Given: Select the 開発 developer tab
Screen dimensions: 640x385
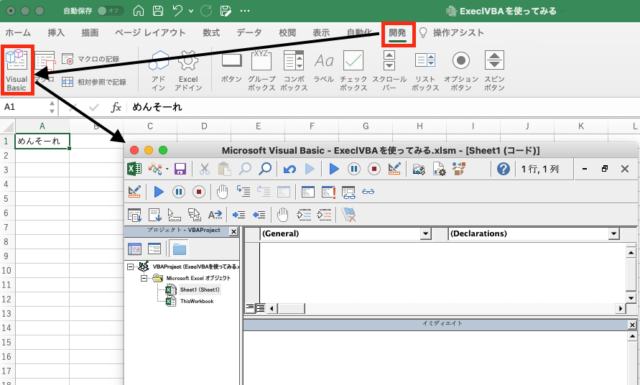Looking at the screenshot, I should [x=398, y=33].
